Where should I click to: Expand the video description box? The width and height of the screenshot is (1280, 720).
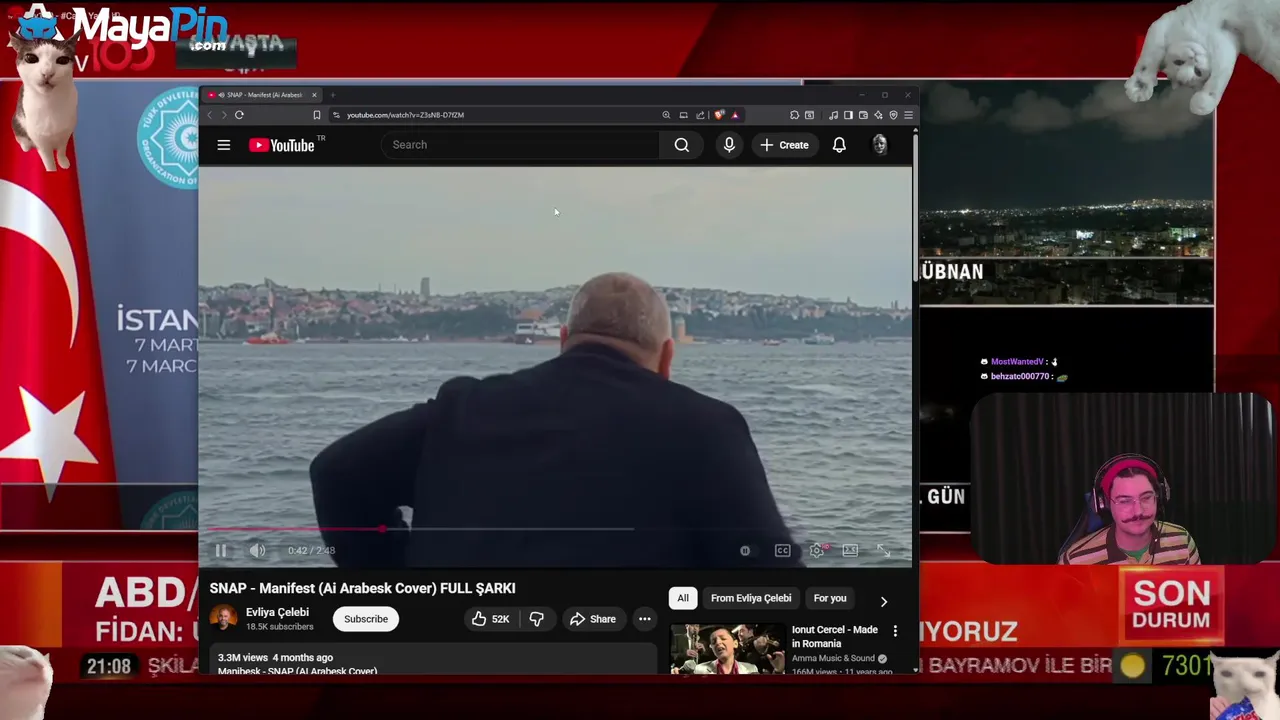tap(433, 661)
